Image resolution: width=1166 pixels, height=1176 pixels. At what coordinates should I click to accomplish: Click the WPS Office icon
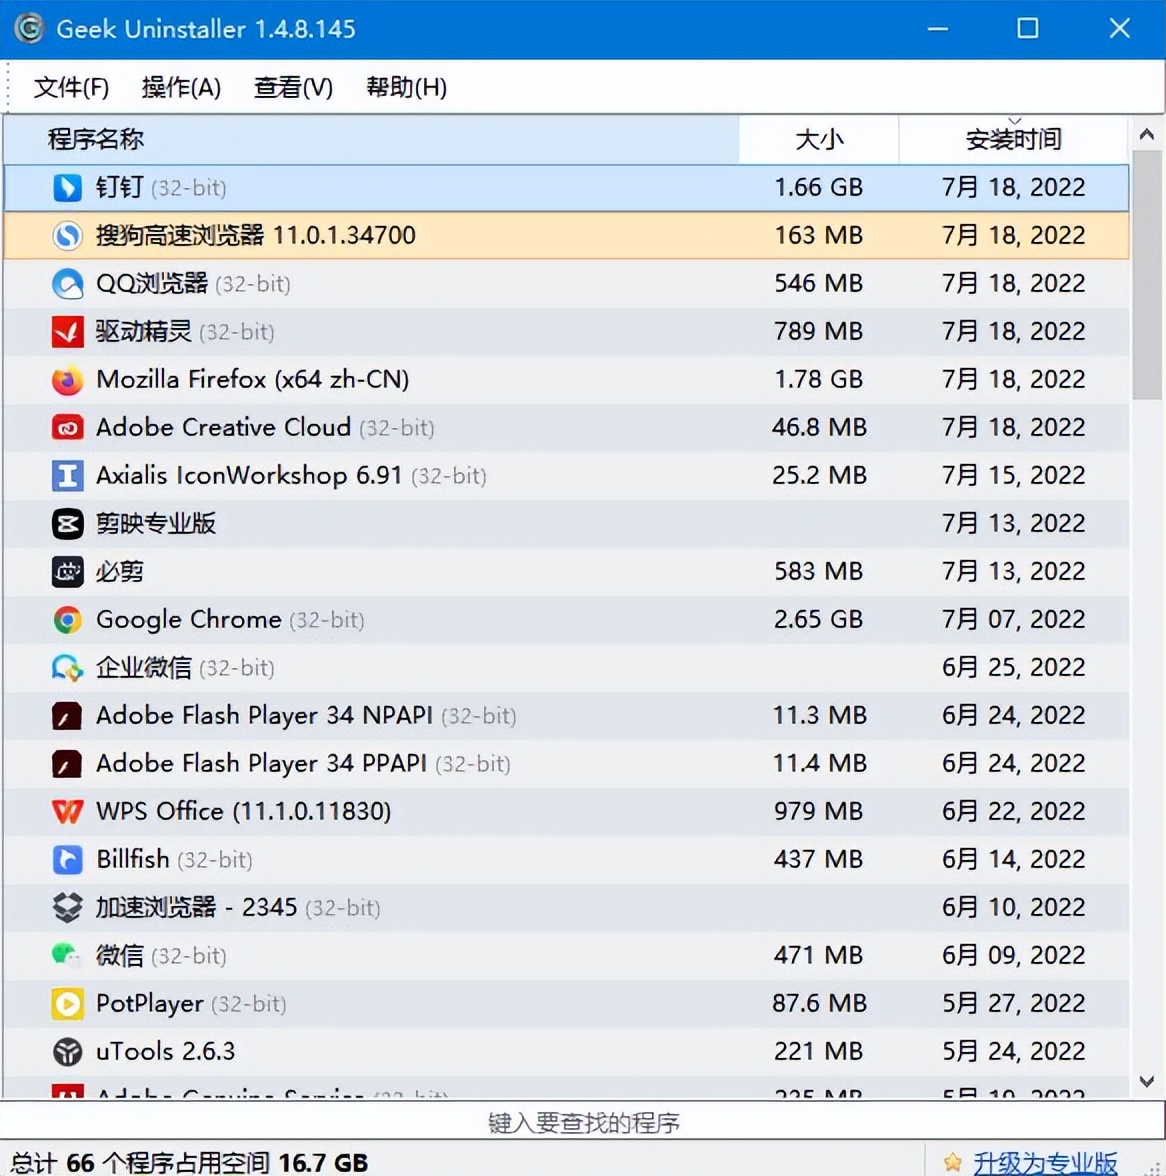[x=67, y=812]
